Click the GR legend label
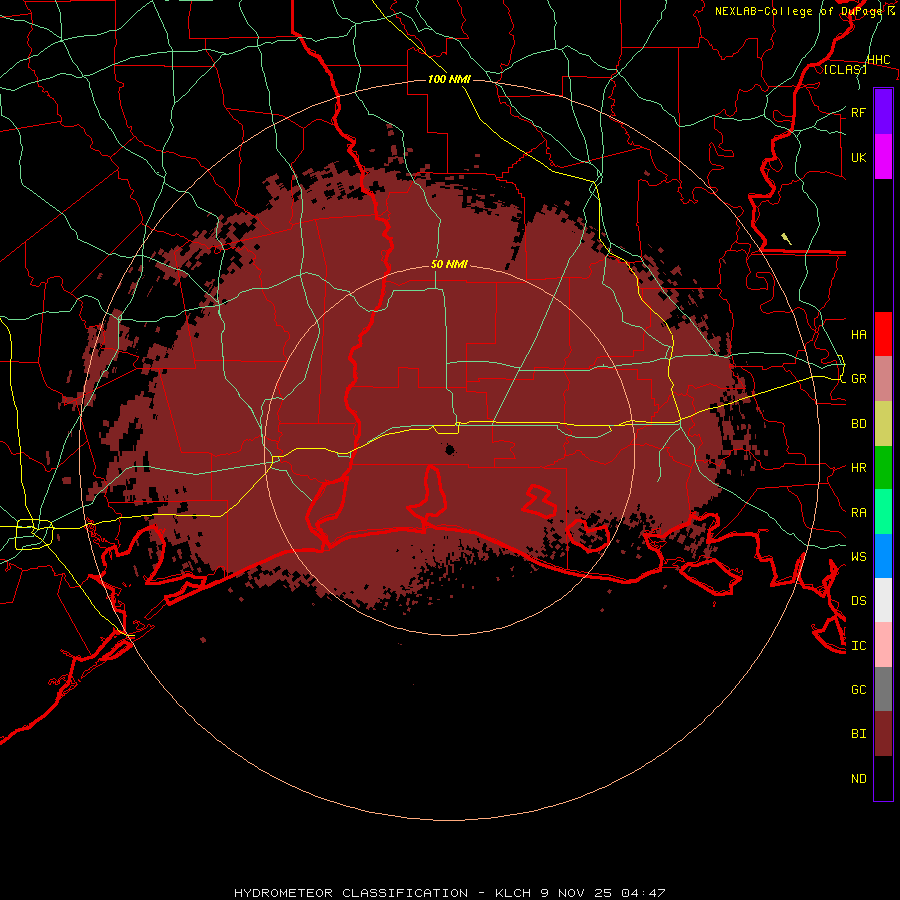The height and width of the screenshot is (900, 900). pyautogui.click(x=858, y=379)
